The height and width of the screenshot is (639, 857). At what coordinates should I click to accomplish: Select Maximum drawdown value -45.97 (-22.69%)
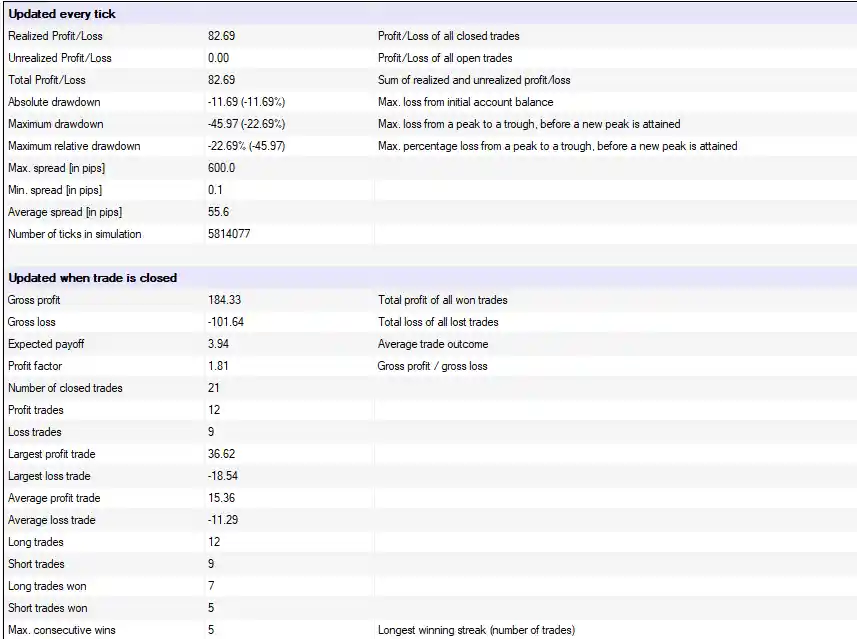(246, 124)
